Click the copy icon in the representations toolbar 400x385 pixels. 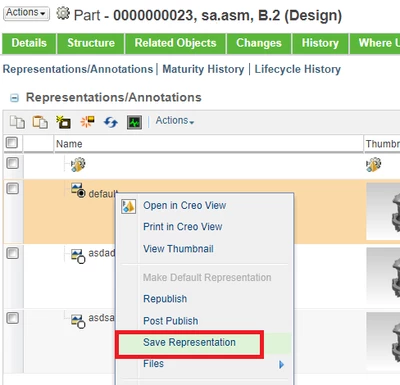click(17, 122)
